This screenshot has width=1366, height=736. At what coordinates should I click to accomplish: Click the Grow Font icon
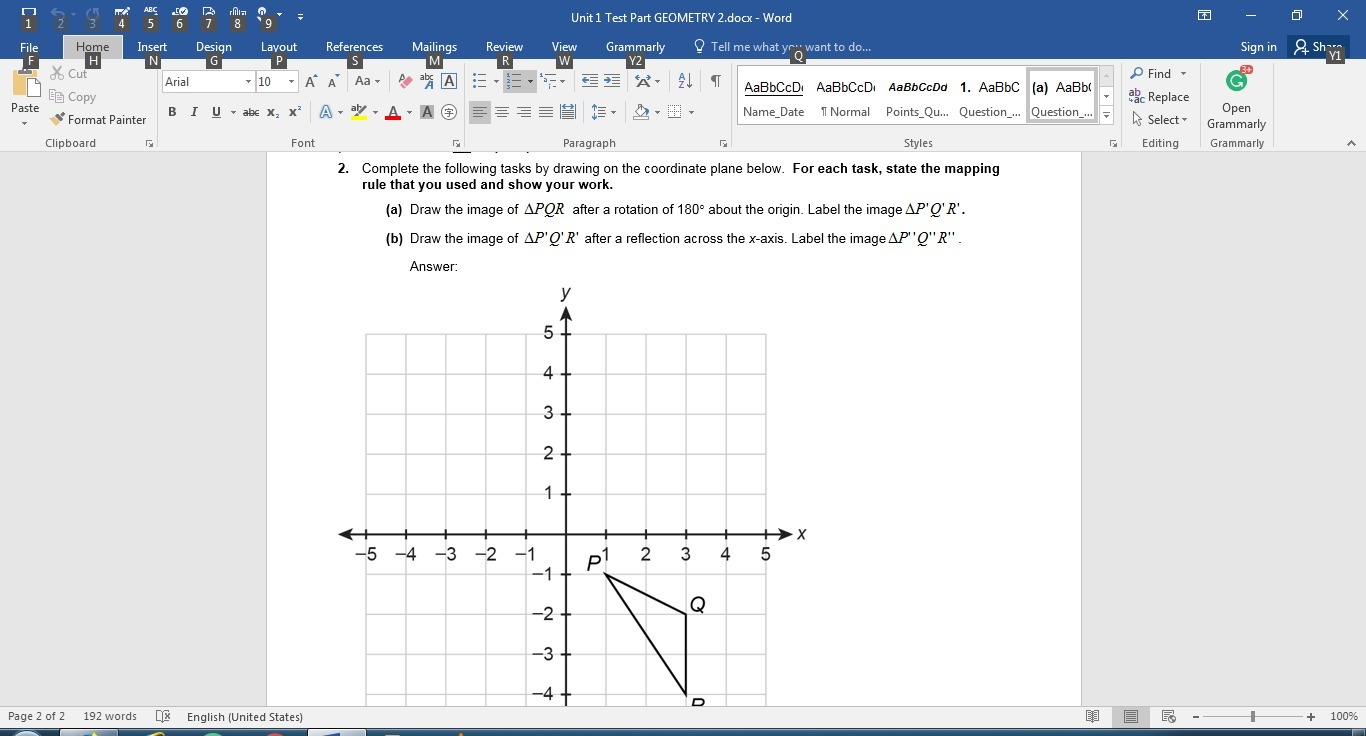(312, 81)
